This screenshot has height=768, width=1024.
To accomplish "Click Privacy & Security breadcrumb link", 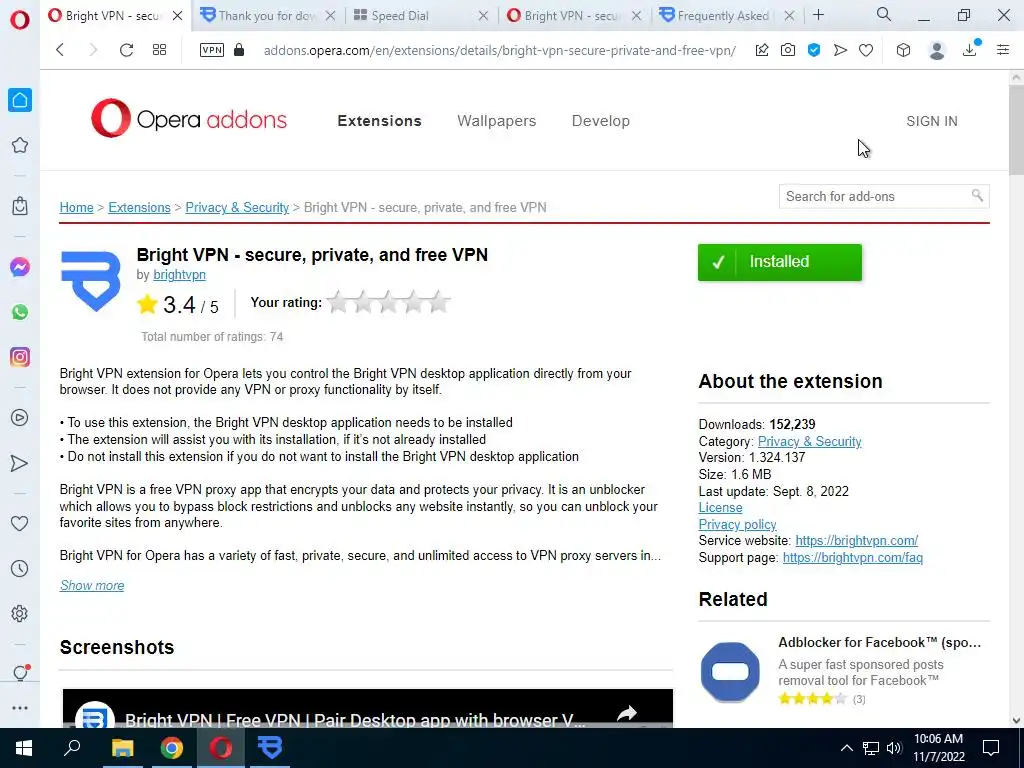I will tap(237, 208).
